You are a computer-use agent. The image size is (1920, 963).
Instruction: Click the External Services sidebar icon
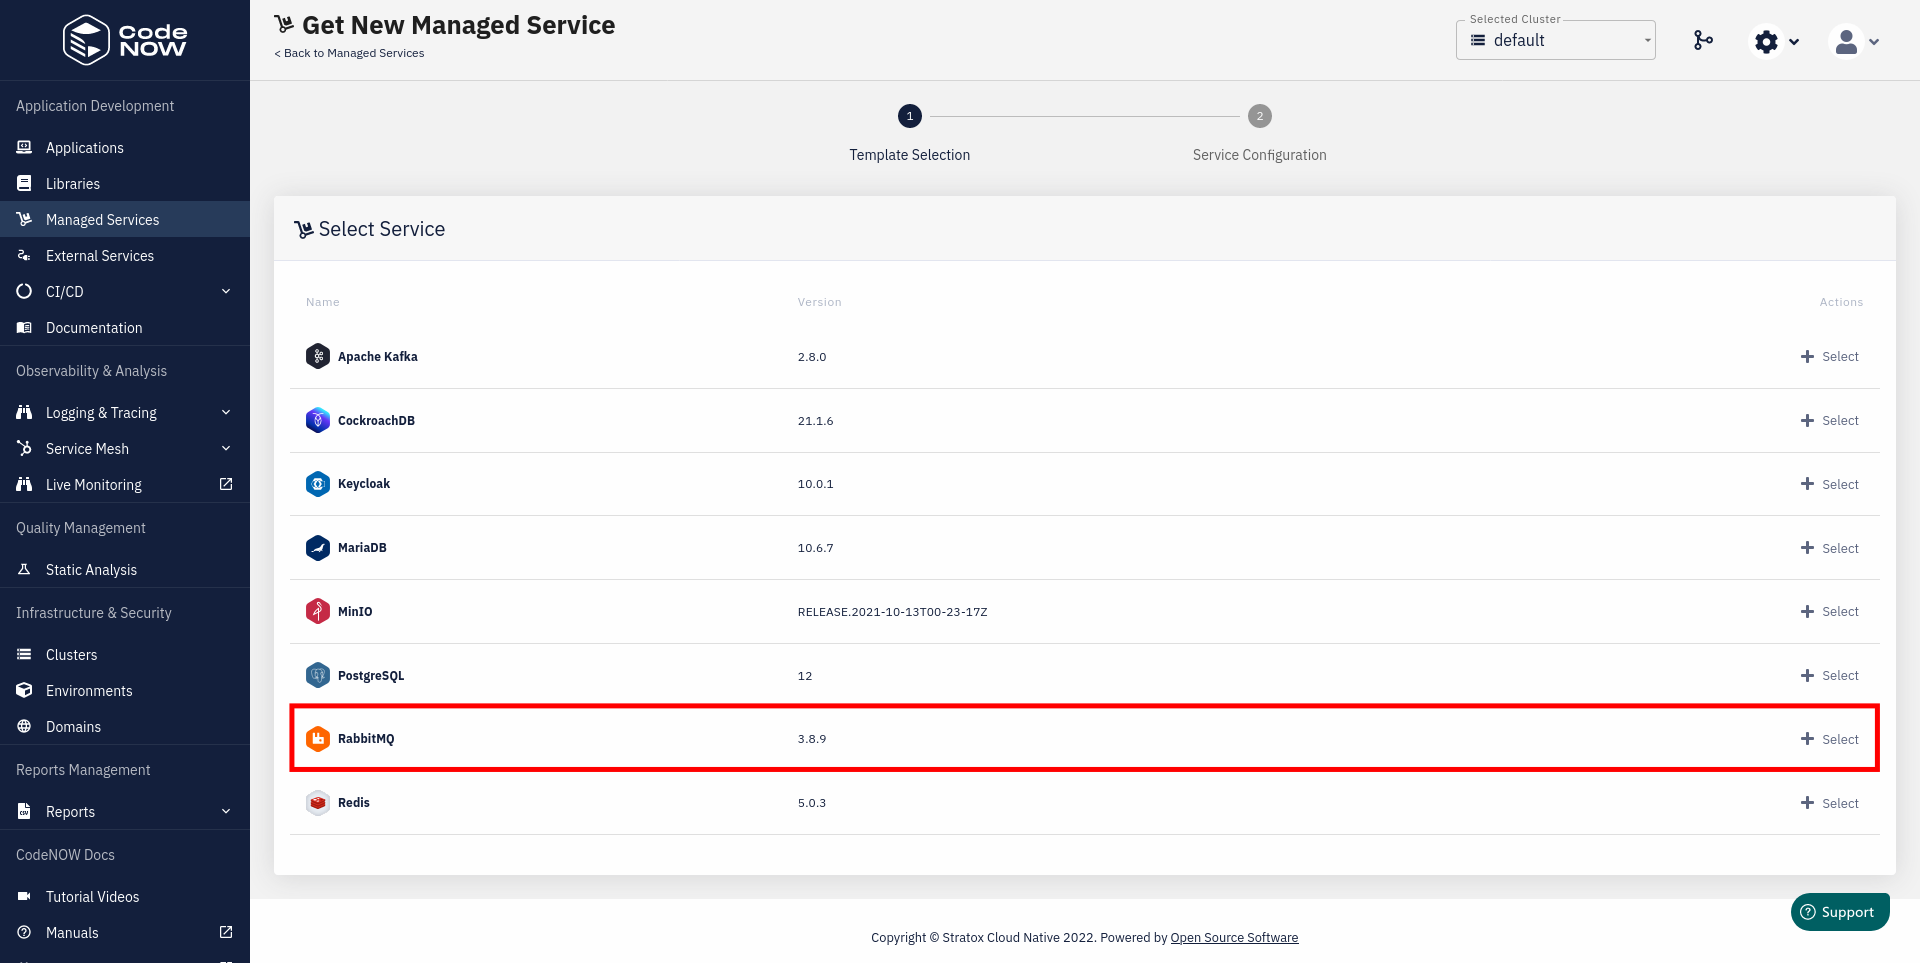[x=24, y=255]
